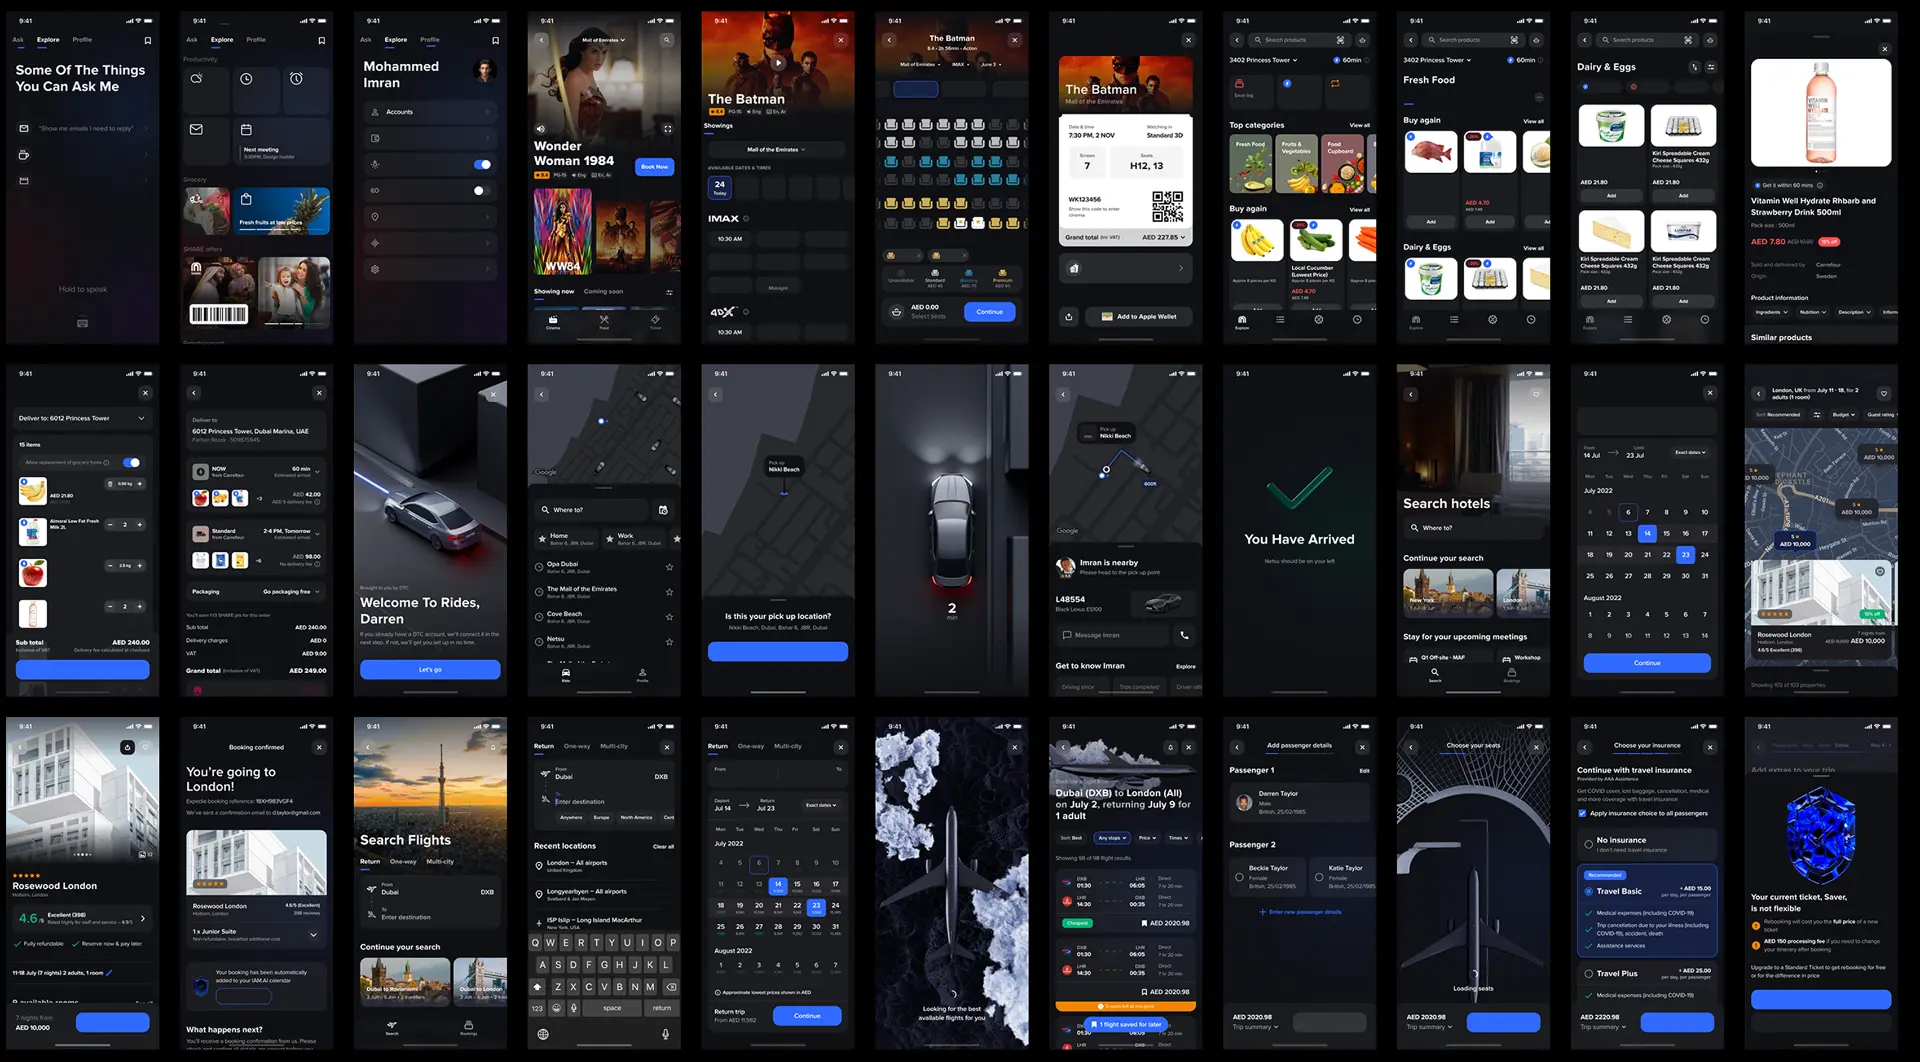The height and width of the screenshot is (1062, 1920).
Task: Tap Where to? field on rides screen
Action: (590, 510)
